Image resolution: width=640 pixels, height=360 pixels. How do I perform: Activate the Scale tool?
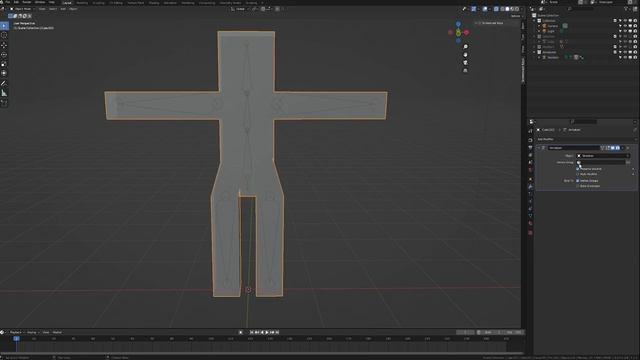(x=4, y=64)
